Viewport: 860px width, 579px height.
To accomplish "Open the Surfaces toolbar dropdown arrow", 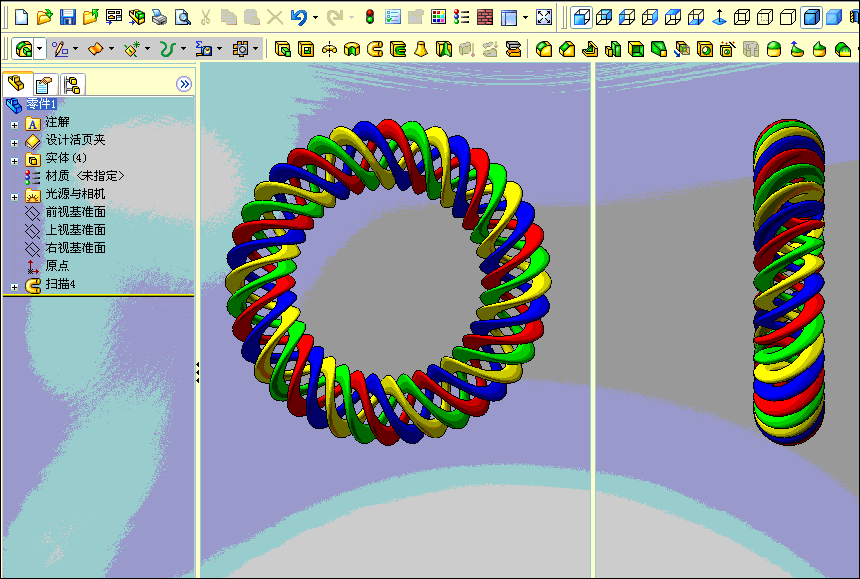I will click(111, 49).
